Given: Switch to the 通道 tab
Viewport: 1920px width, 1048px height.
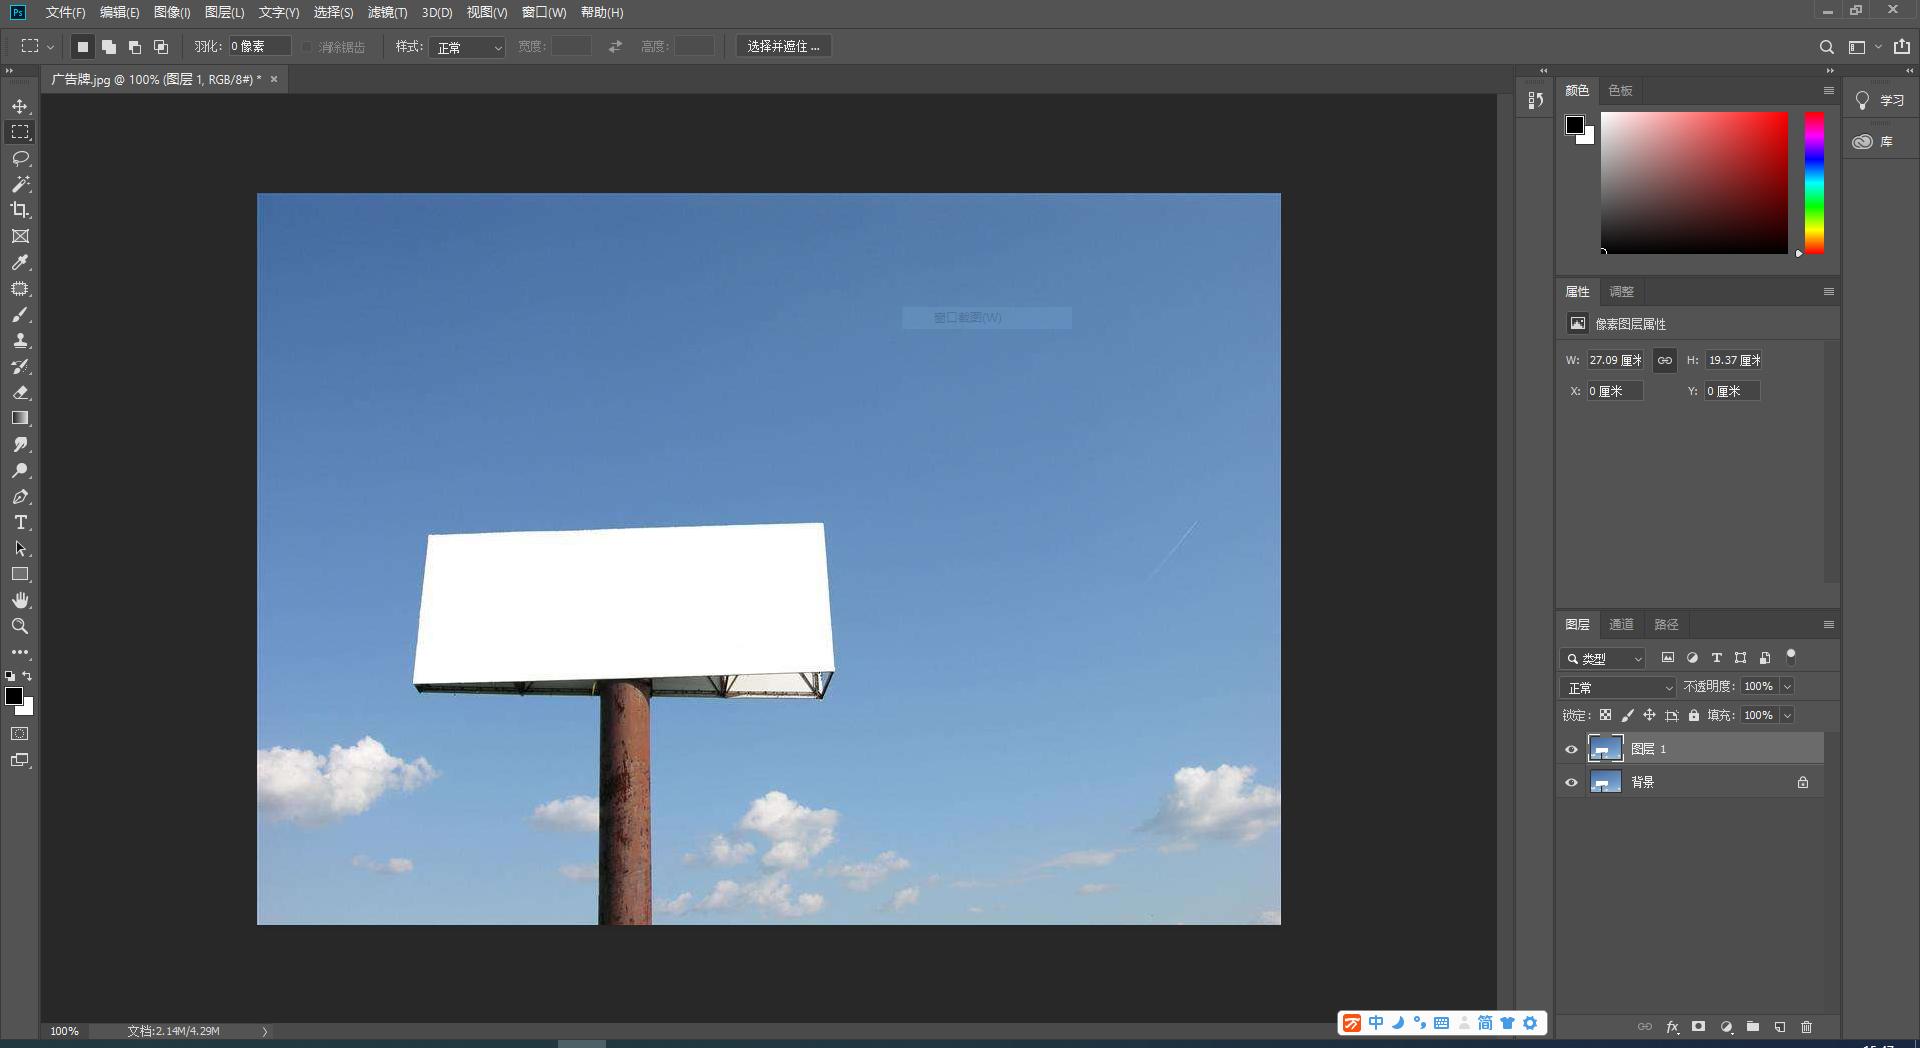Looking at the screenshot, I should click(1621, 624).
